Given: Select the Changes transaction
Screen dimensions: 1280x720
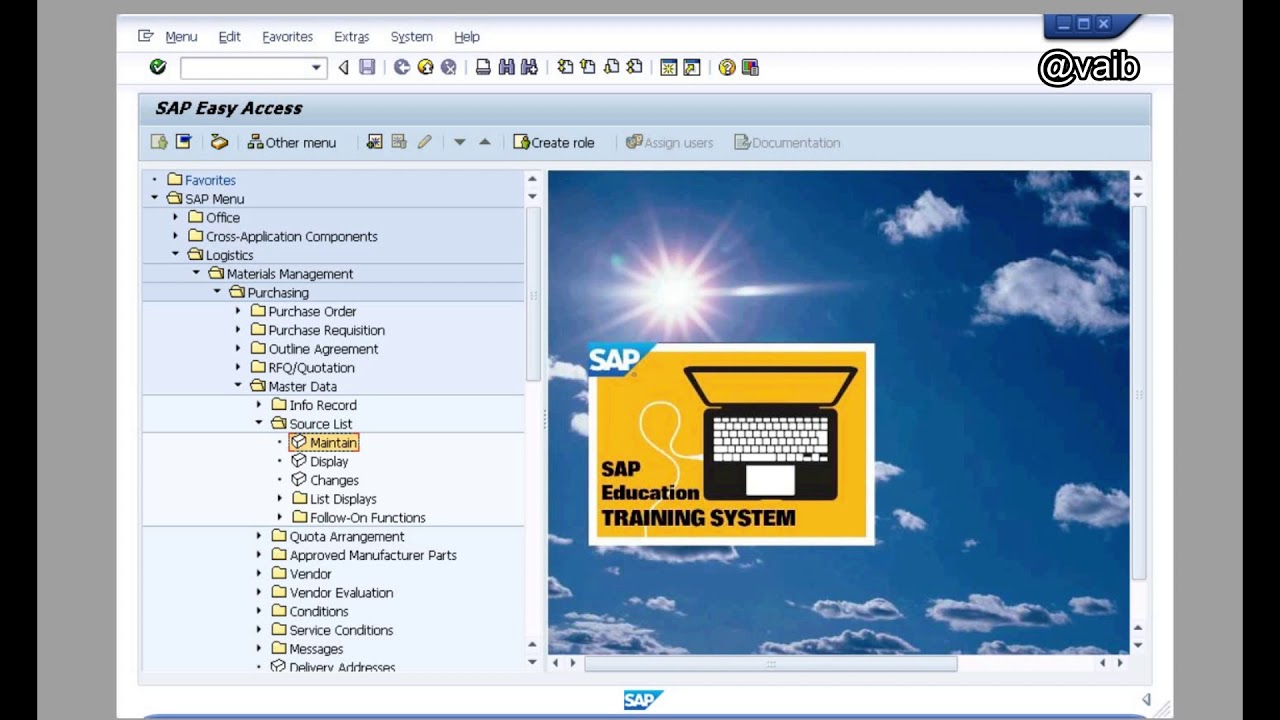Looking at the screenshot, I should click(325, 480).
